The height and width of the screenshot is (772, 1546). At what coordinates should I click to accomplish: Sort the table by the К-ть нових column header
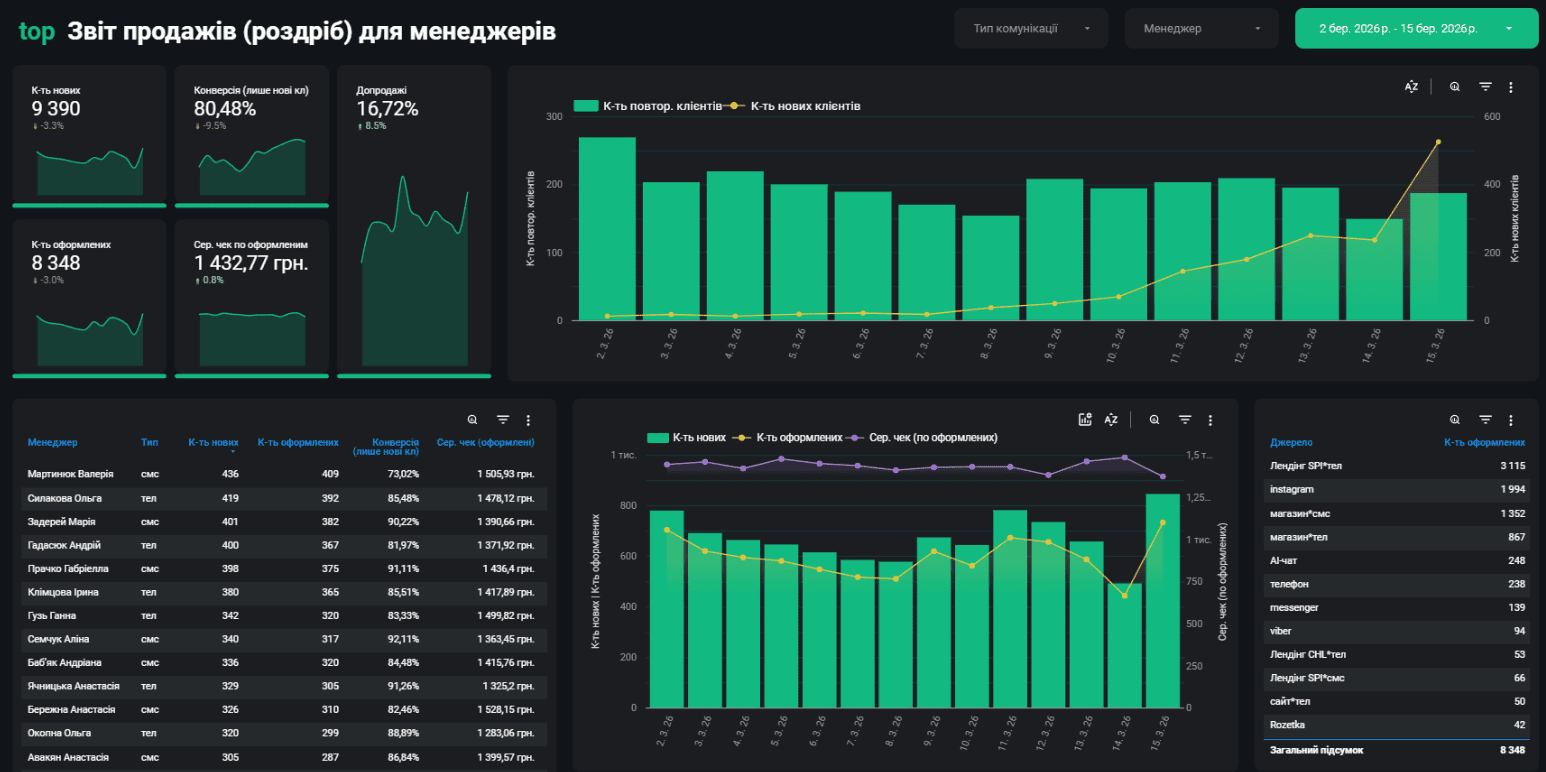(213, 442)
